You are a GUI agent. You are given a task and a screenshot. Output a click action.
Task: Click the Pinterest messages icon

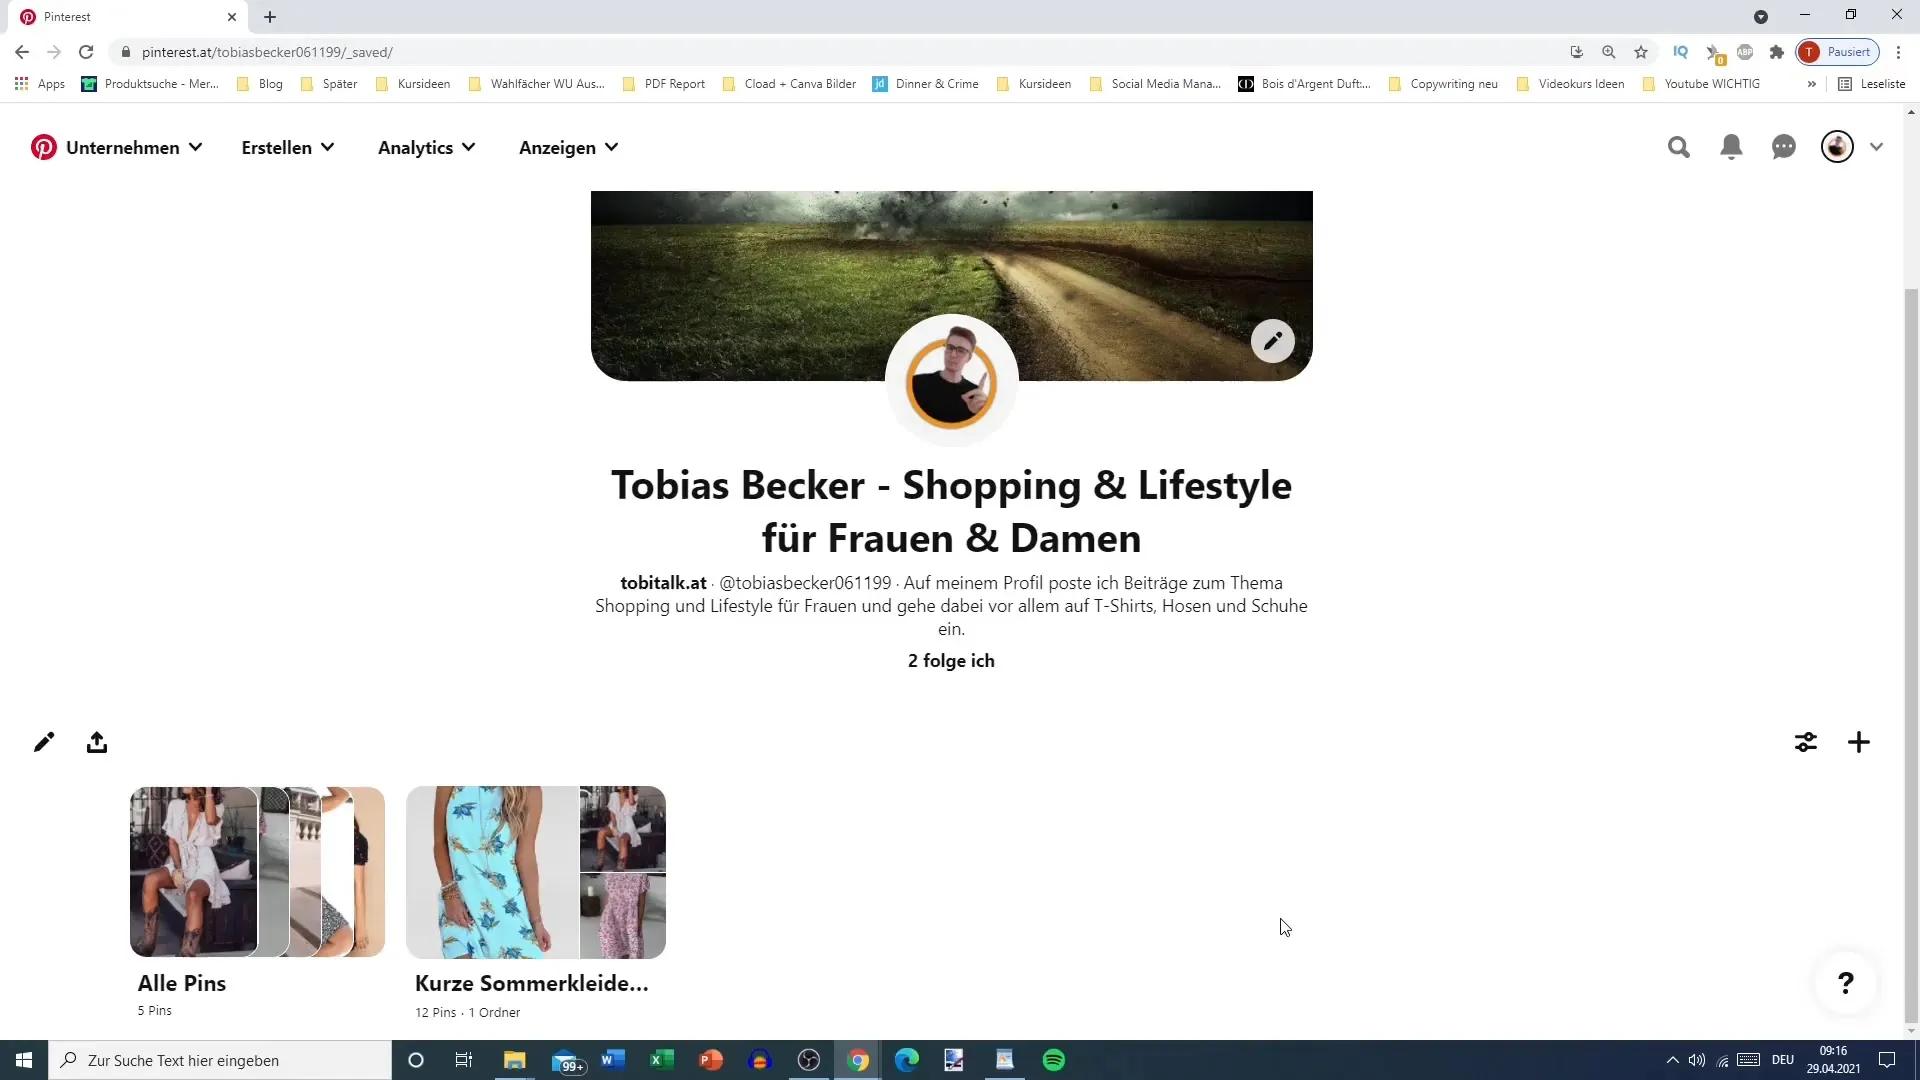1783,146
